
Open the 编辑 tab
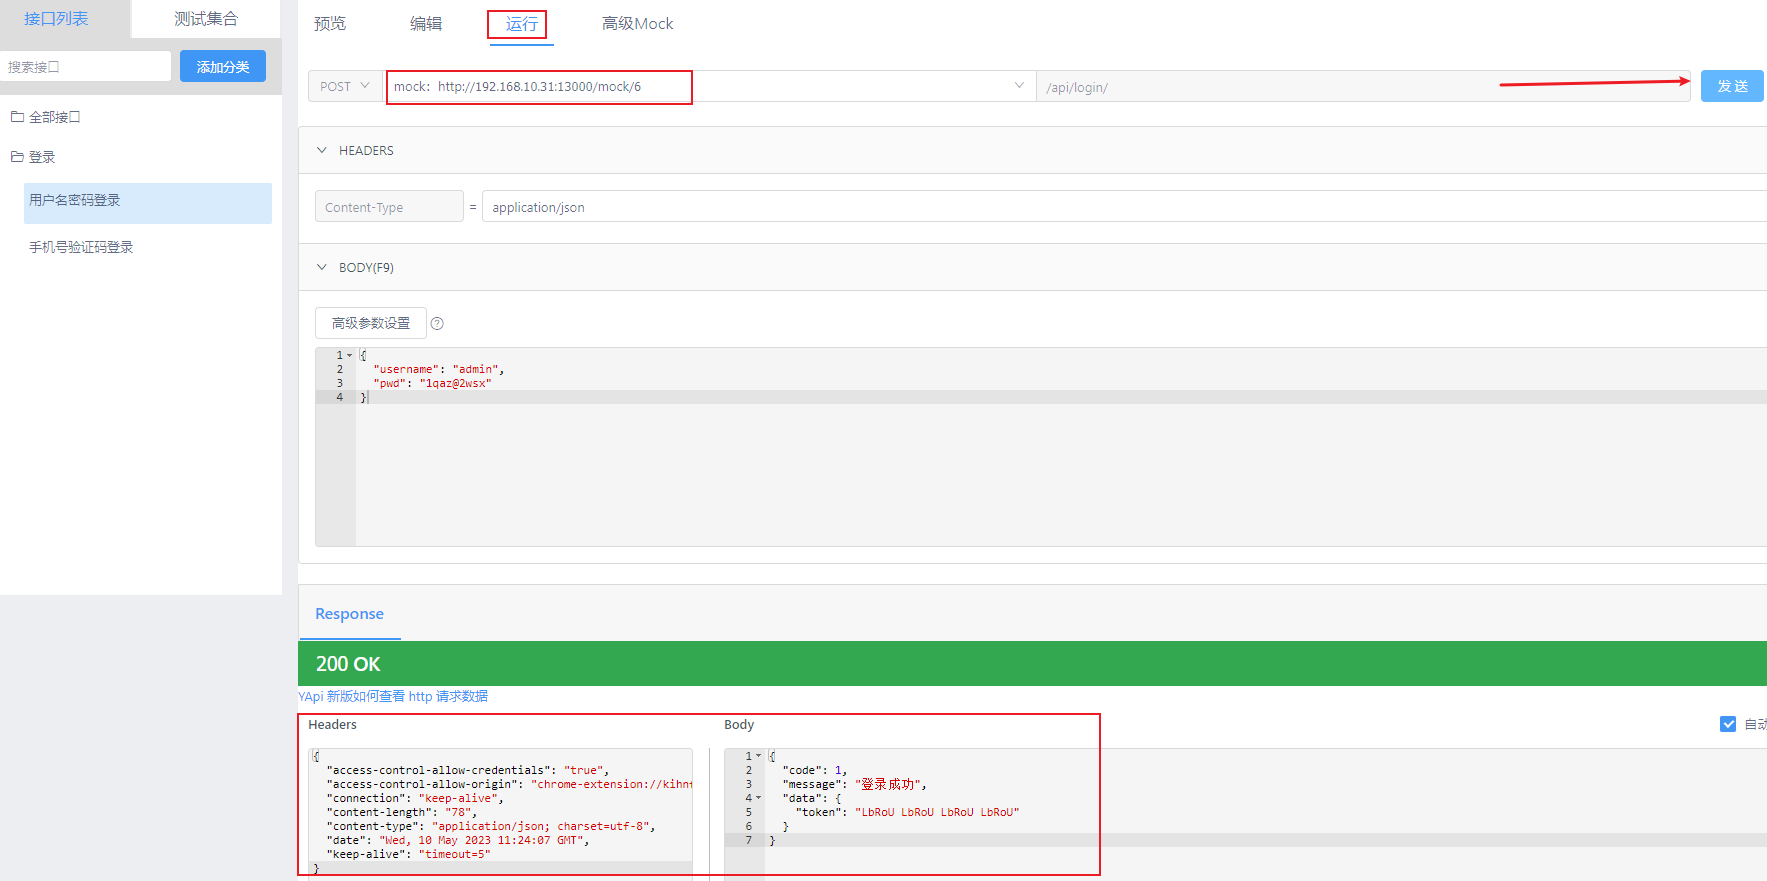[x=426, y=23]
